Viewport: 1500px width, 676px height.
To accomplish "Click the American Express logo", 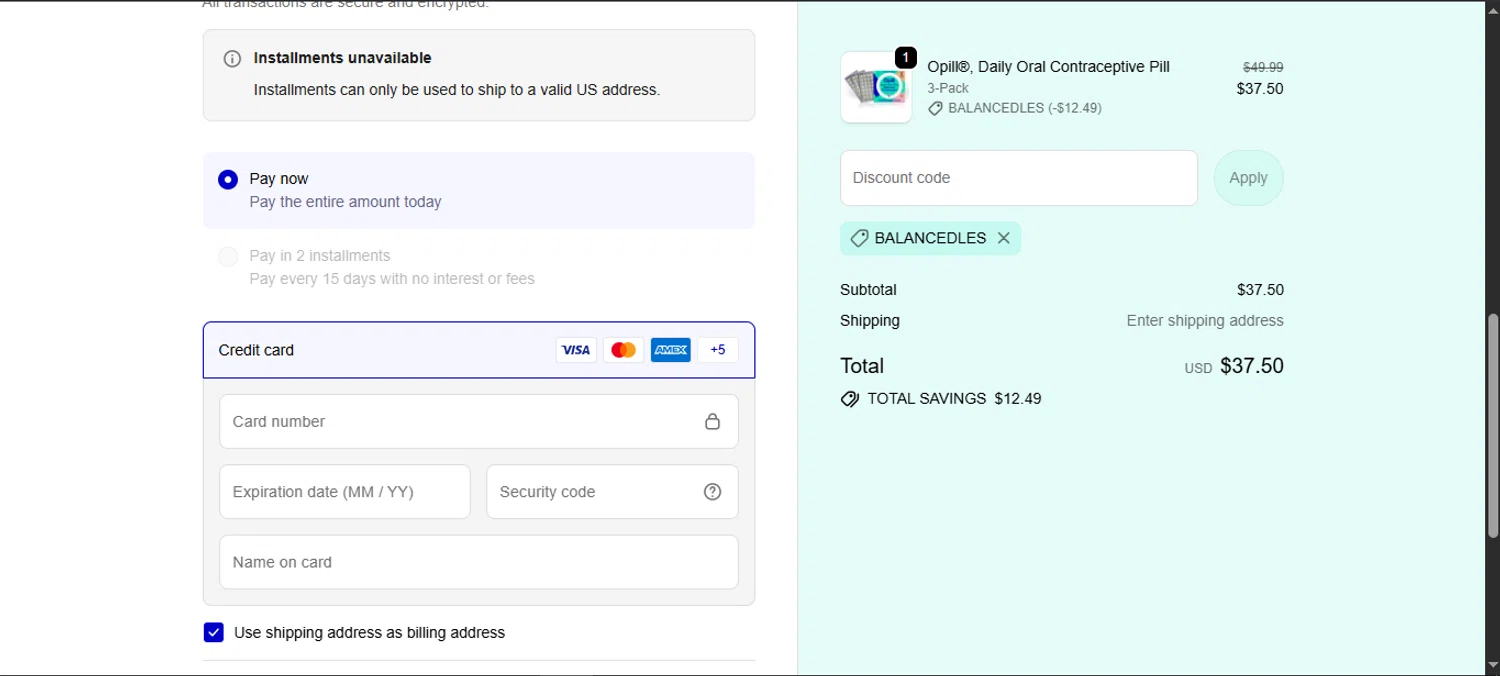I will tap(670, 350).
